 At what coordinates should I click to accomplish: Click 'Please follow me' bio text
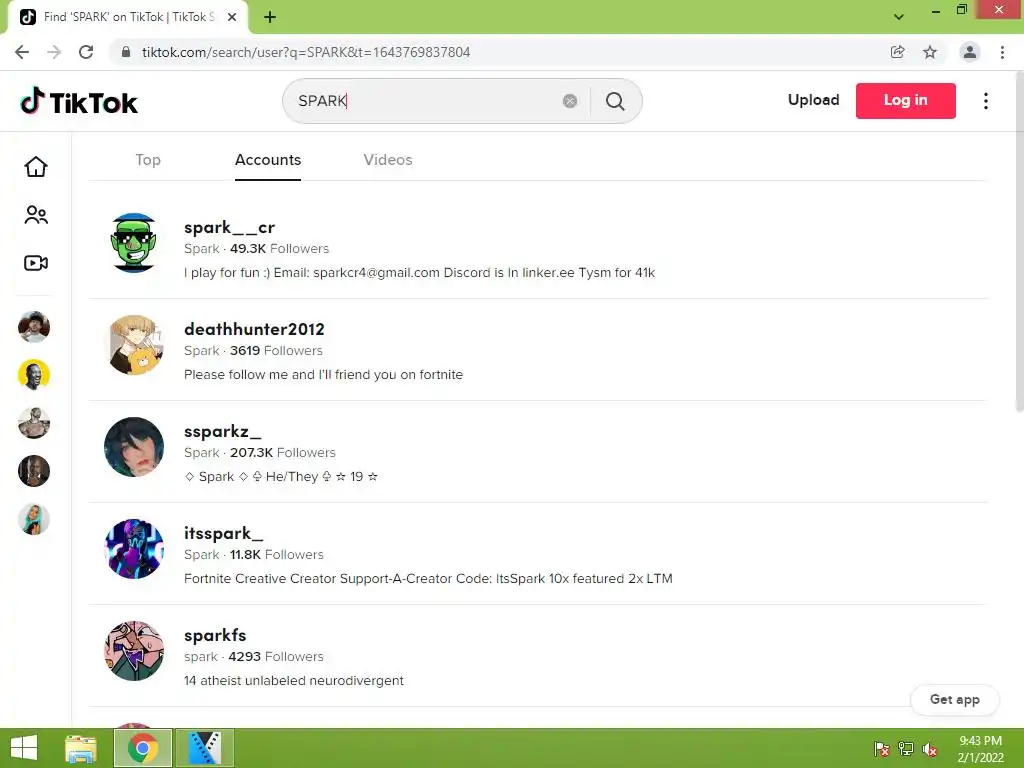[x=323, y=375]
